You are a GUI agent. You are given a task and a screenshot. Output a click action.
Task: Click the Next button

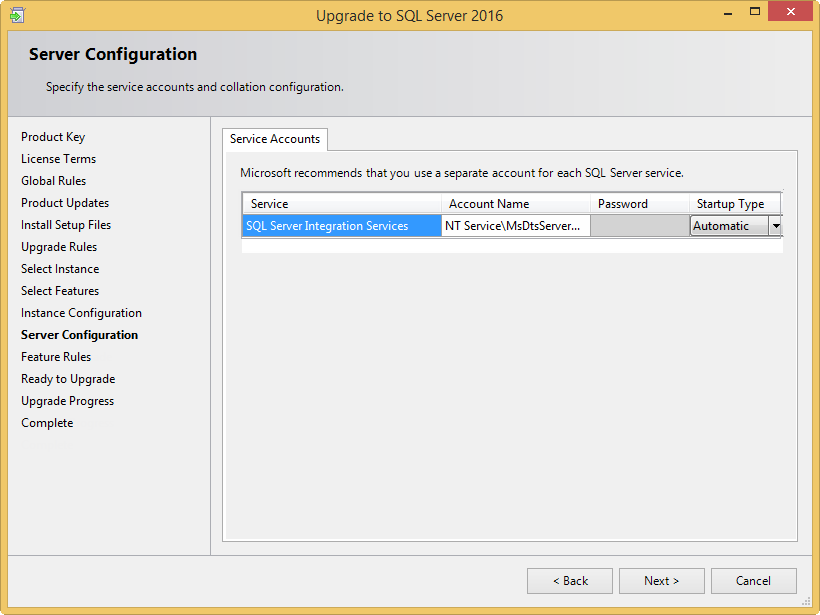662,581
